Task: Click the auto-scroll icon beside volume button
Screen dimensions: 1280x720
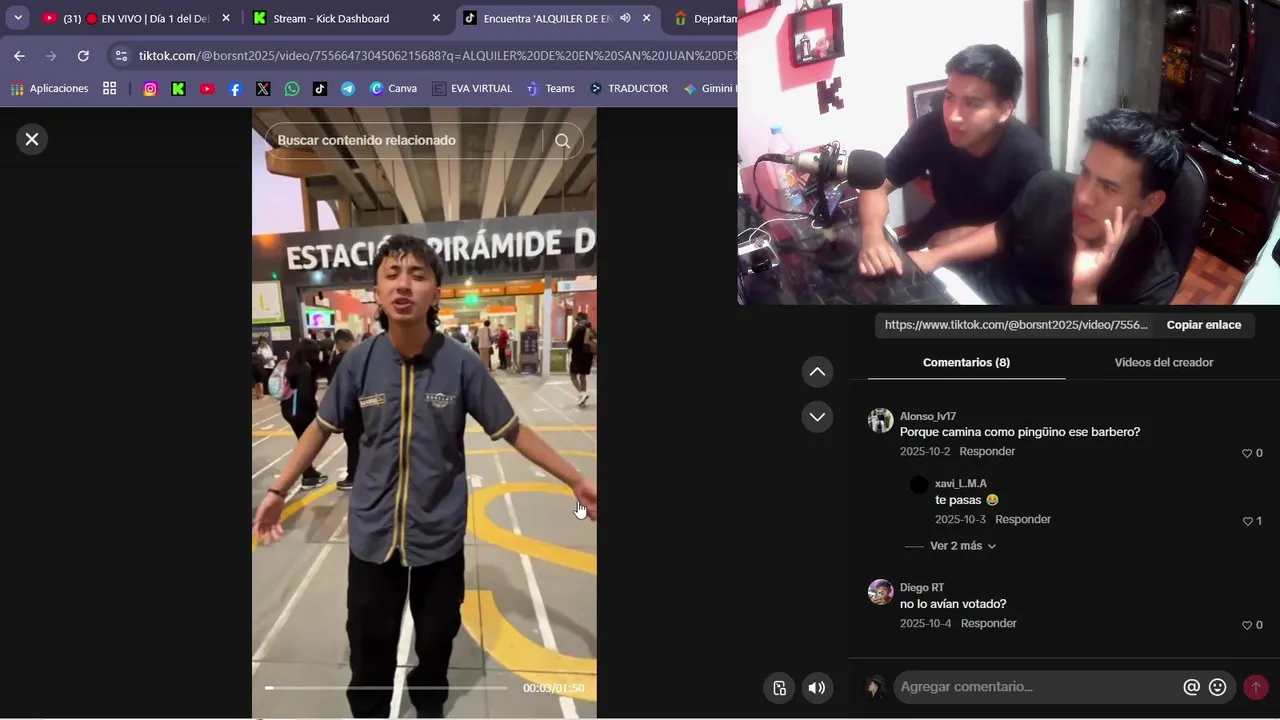Action: pyautogui.click(x=779, y=687)
